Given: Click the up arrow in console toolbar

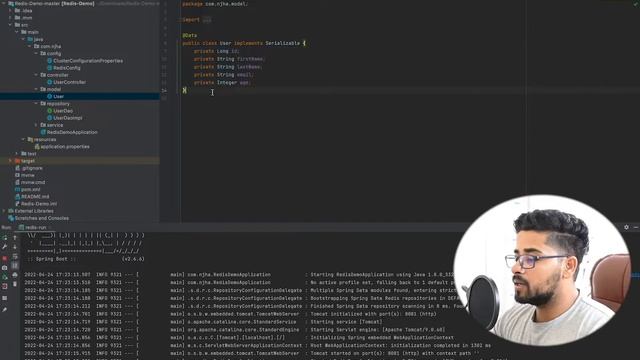Looking at the screenshot, I should (x=15, y=237).
